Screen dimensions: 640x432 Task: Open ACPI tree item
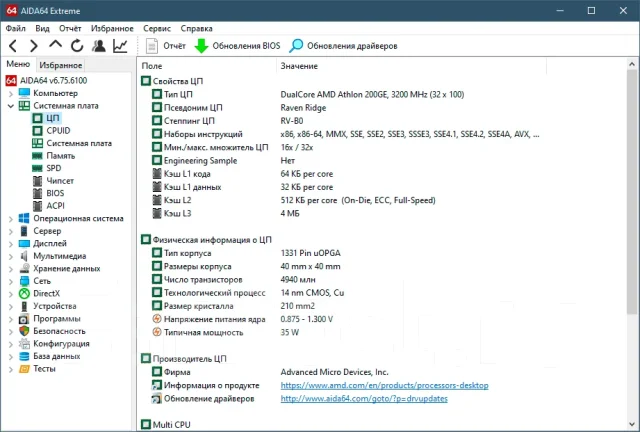click(49, 206)
